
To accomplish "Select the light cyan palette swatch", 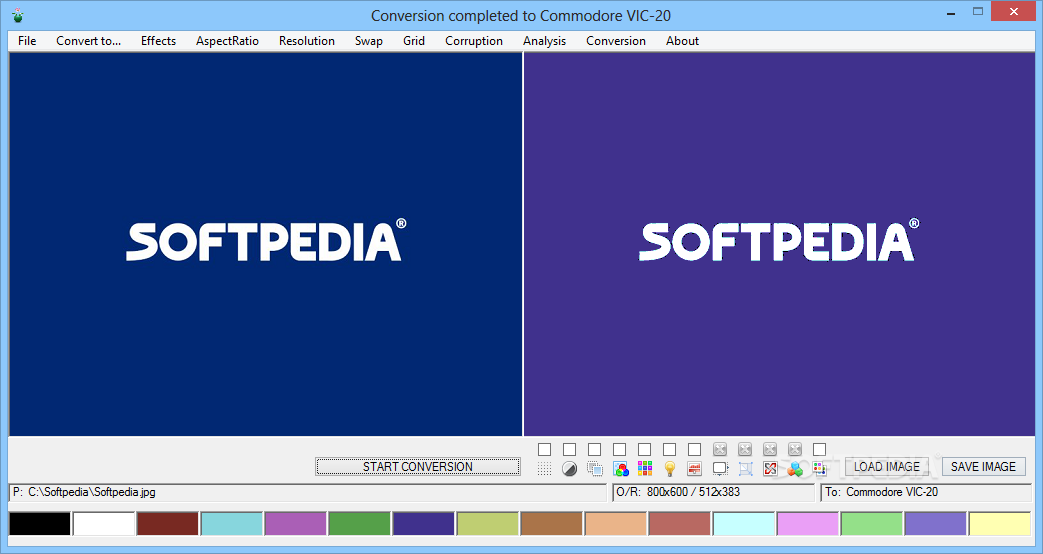I will tap(744, 523).
